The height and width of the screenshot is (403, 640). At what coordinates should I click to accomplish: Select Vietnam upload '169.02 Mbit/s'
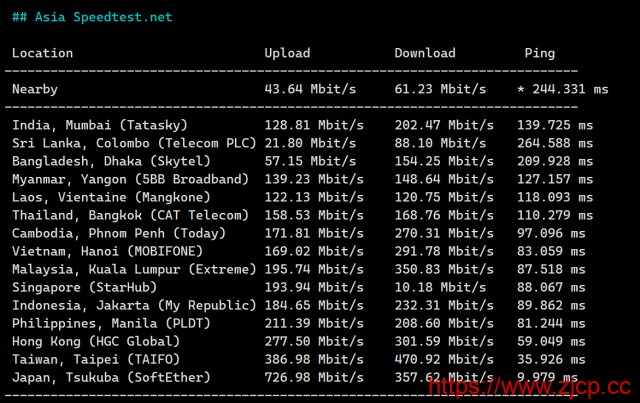pos(314,251)
